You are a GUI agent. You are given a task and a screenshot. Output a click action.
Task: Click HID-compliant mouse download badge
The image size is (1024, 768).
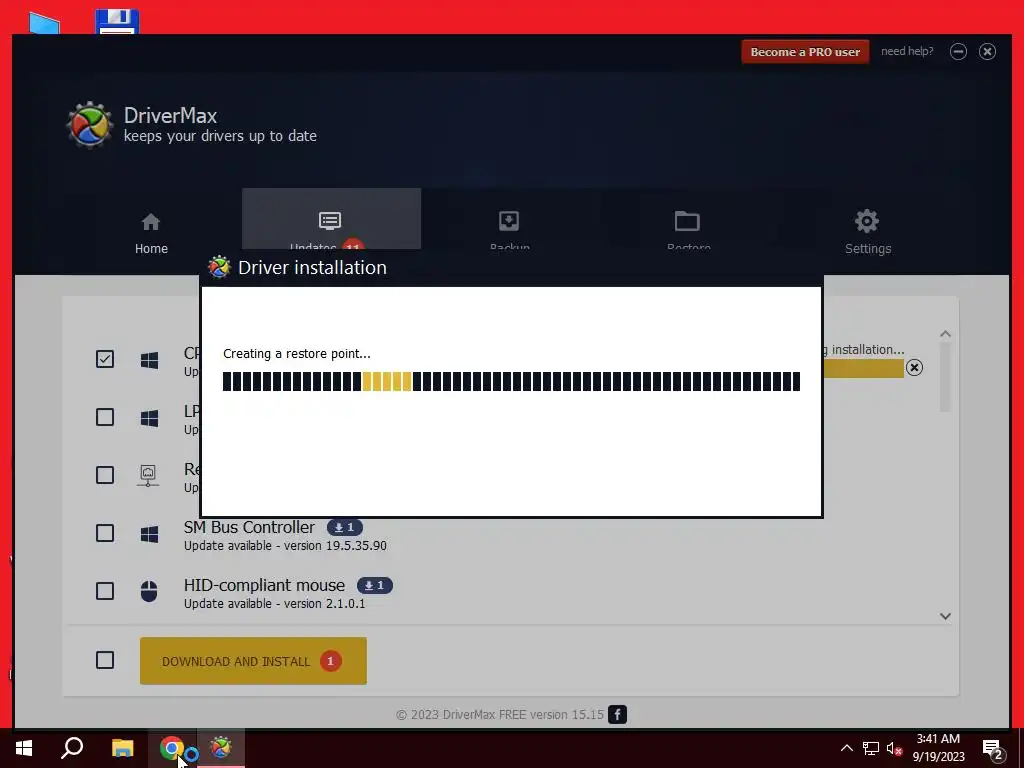[375, 585]
